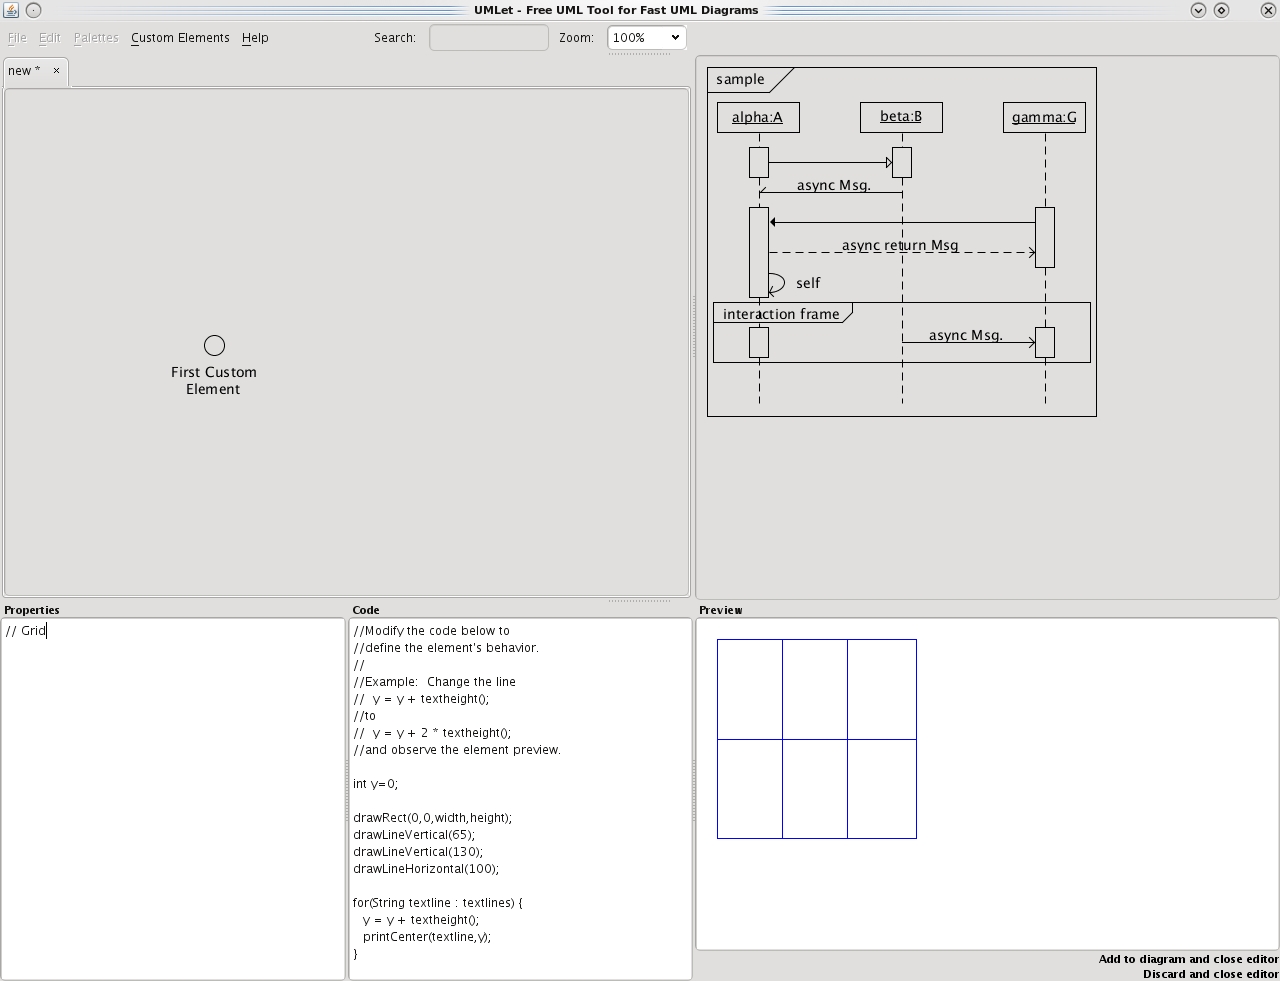The height and width of the screenshot is (981, 1280).
Task: Click the drawLineHorizontal(100); line in Code panel
Action: tap(426, 869)
